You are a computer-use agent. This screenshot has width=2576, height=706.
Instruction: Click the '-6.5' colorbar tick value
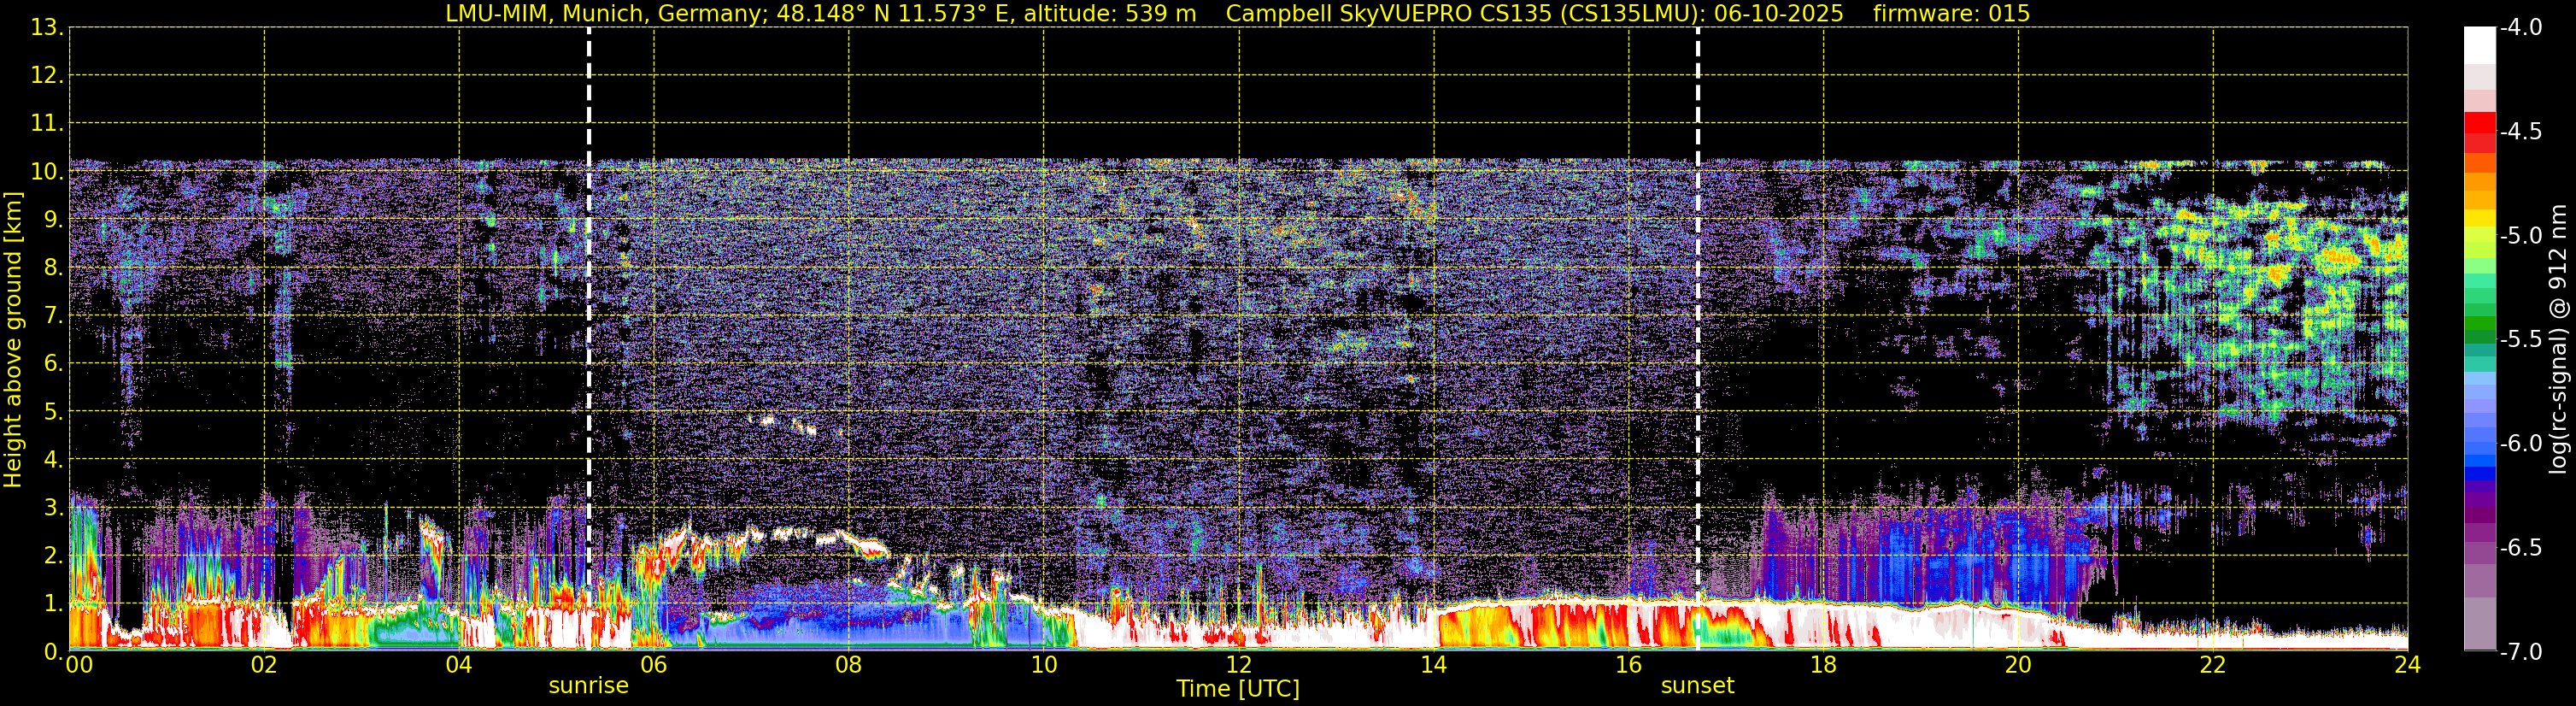point(2520,548)
